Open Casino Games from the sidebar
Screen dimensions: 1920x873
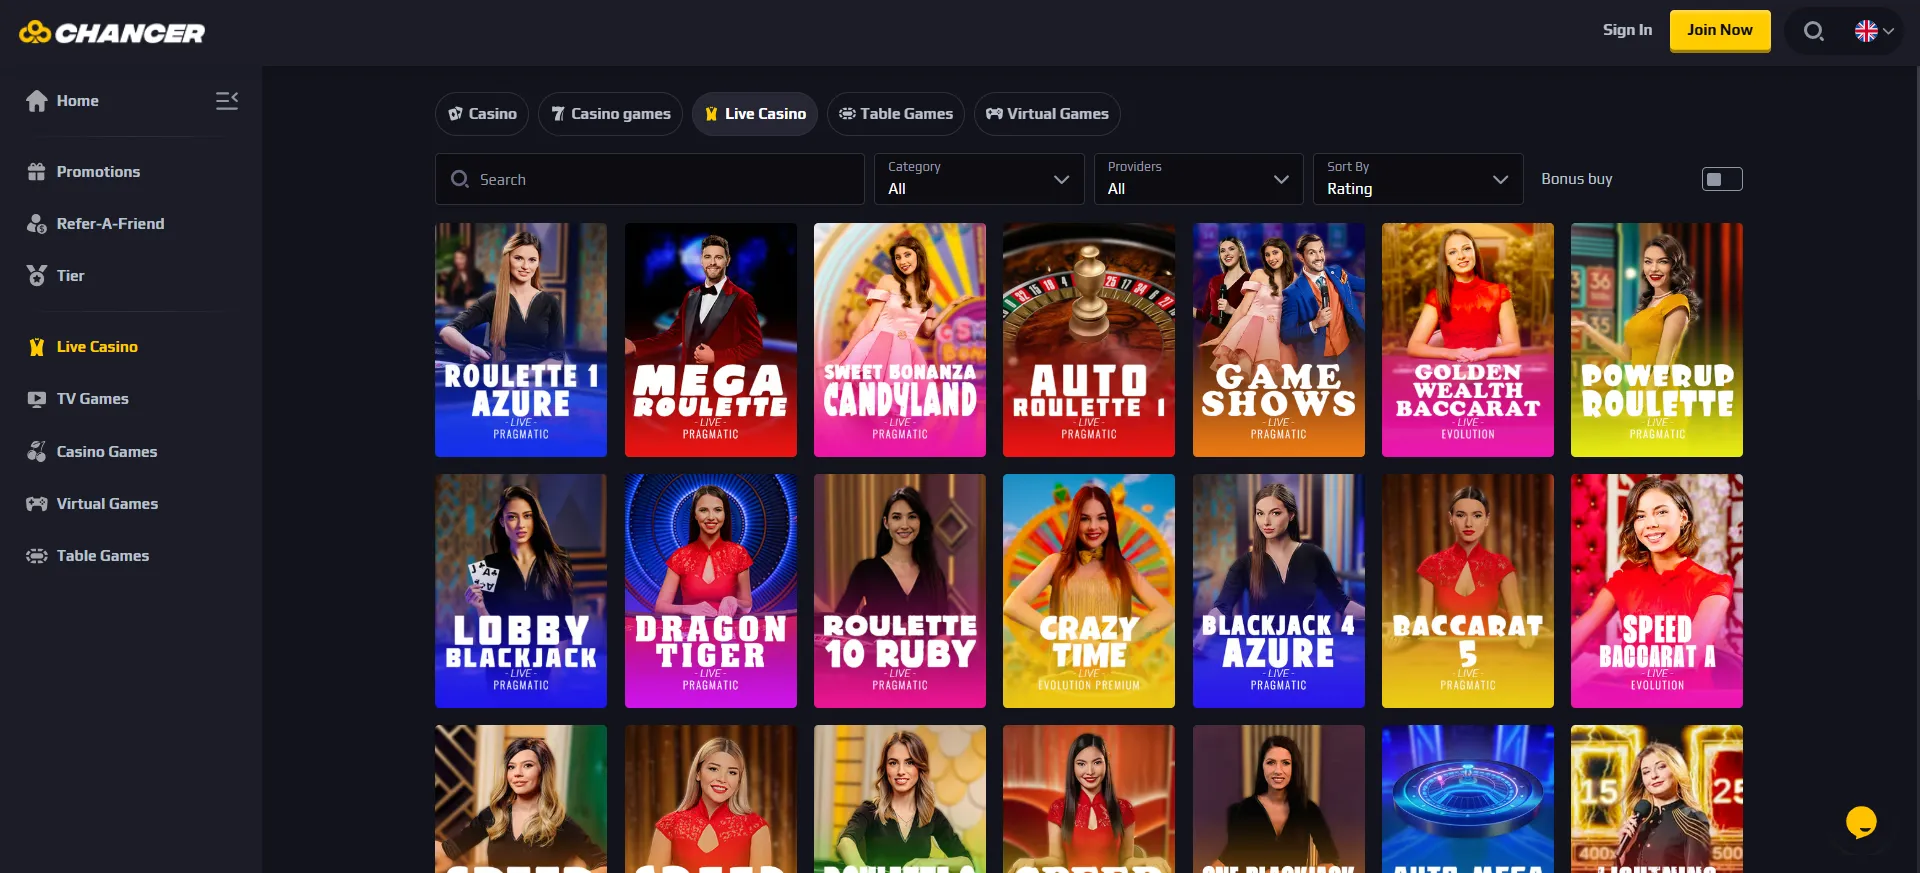(107, 452)
